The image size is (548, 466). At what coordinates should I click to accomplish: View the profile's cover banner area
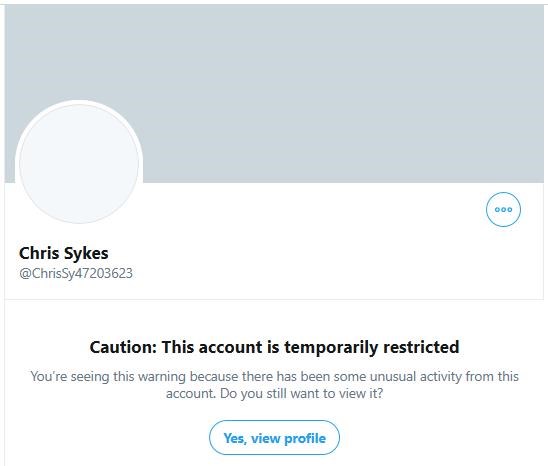pyautogui.click(x=274, y=93)
